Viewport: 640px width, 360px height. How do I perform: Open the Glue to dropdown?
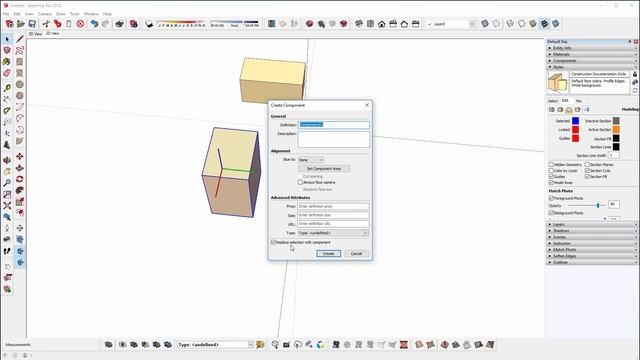[x=311, y=160]
